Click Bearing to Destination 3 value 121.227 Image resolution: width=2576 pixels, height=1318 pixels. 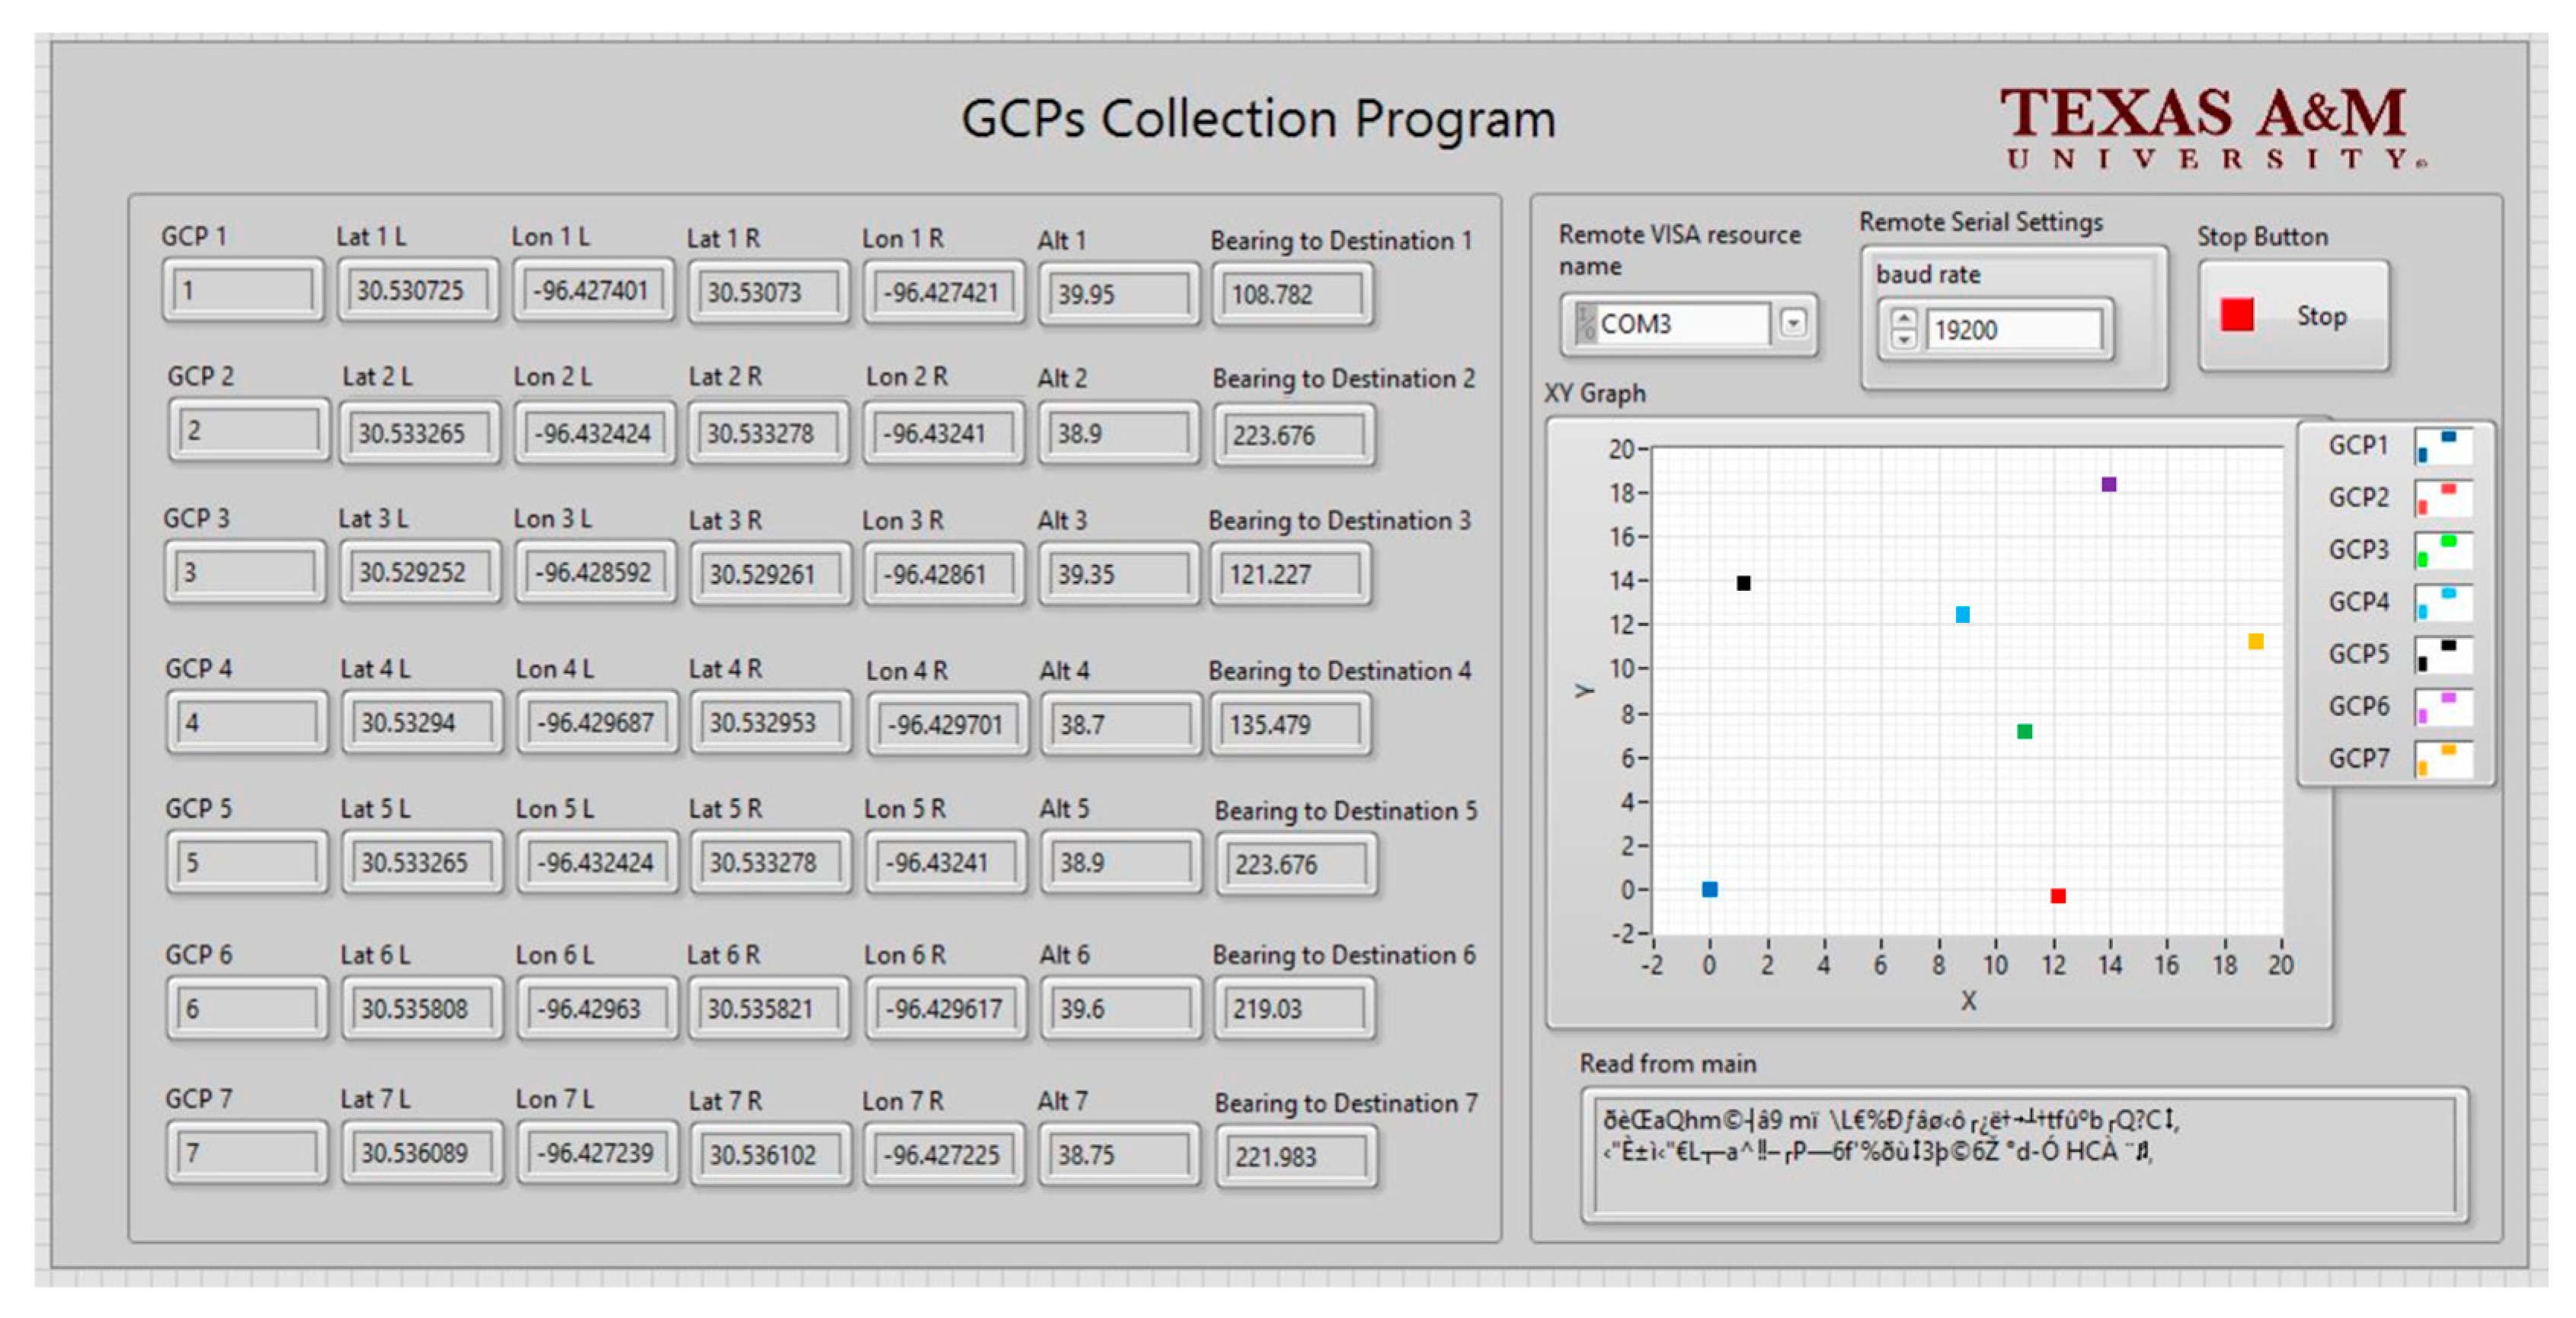(1290, 574)
